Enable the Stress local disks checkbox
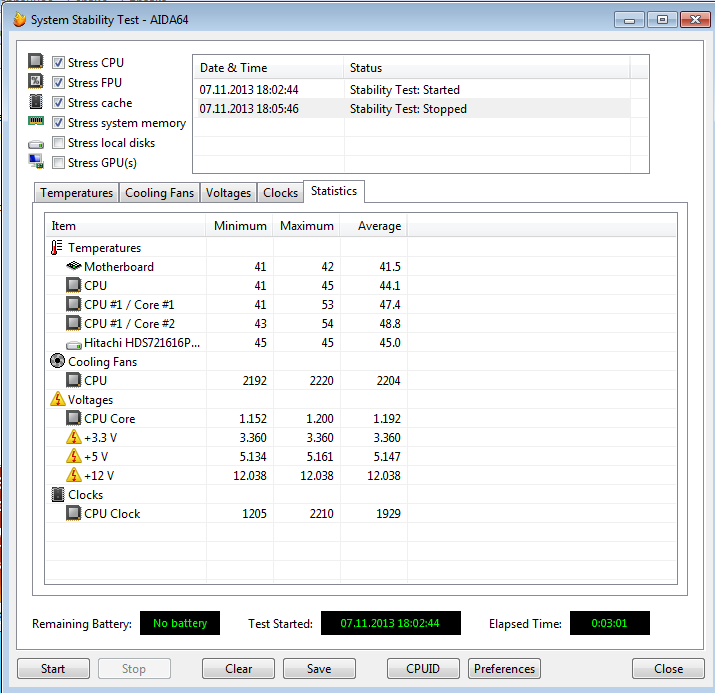Screen dimensions: 715x693 pos(58,143)
